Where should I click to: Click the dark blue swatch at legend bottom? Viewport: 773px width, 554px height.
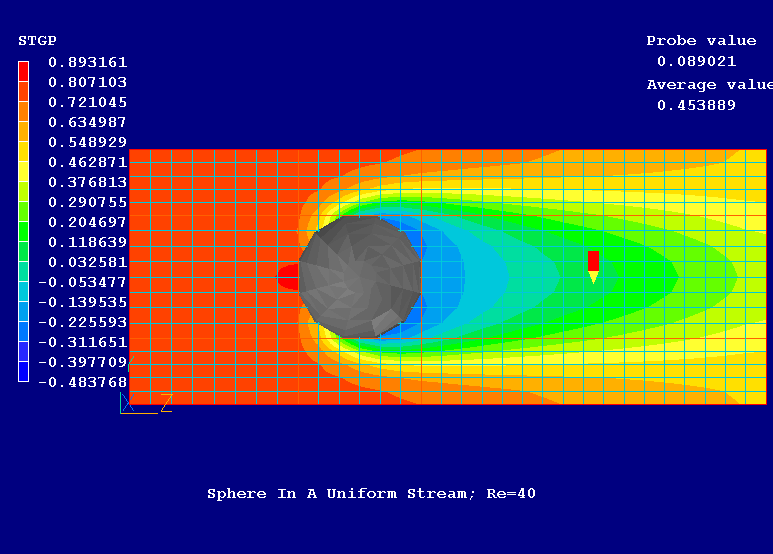coord(24,372)
